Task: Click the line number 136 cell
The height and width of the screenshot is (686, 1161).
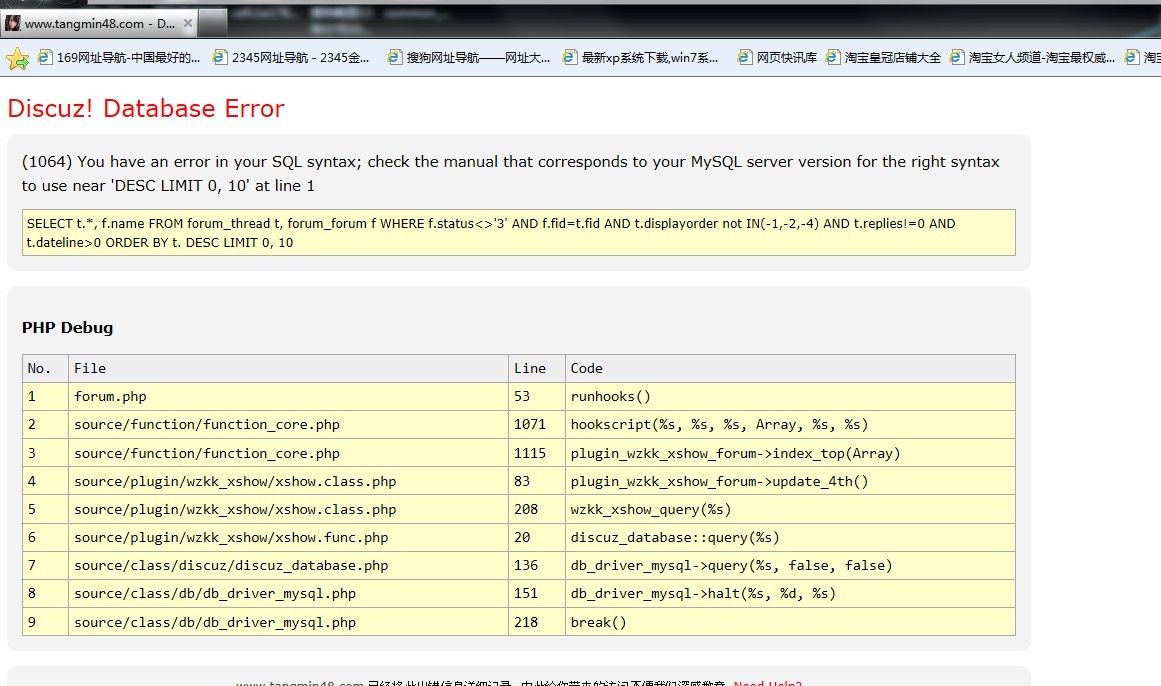Action: tap(537, 566)
